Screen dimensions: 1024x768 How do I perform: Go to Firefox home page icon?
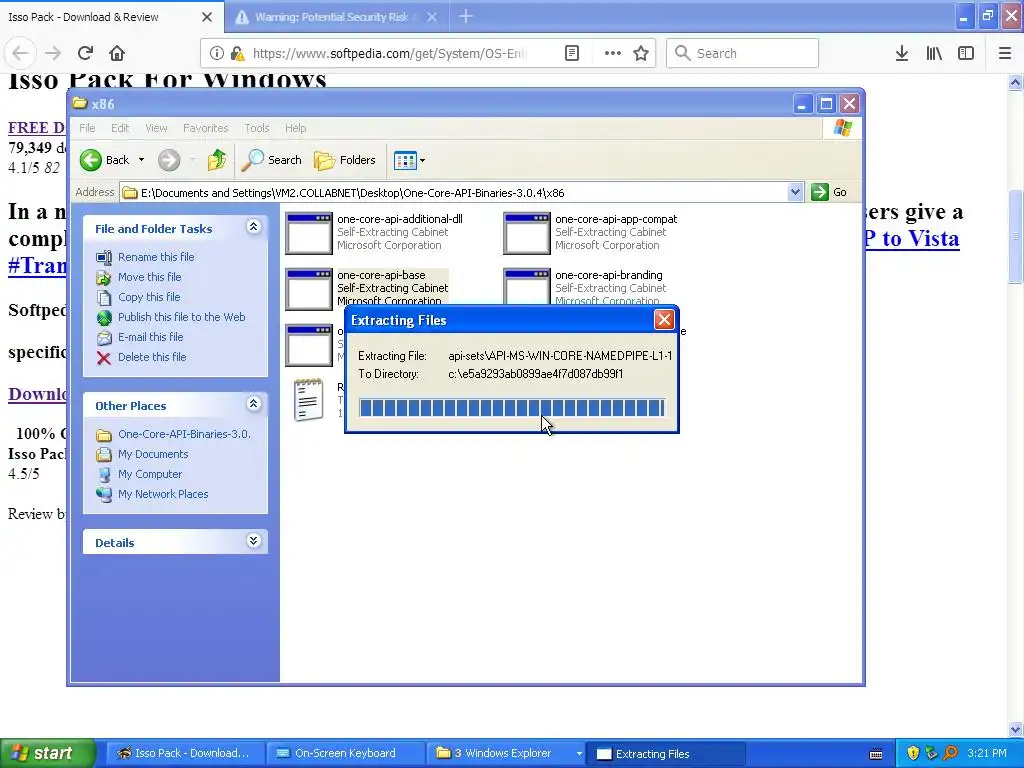[x=117, y=54]
